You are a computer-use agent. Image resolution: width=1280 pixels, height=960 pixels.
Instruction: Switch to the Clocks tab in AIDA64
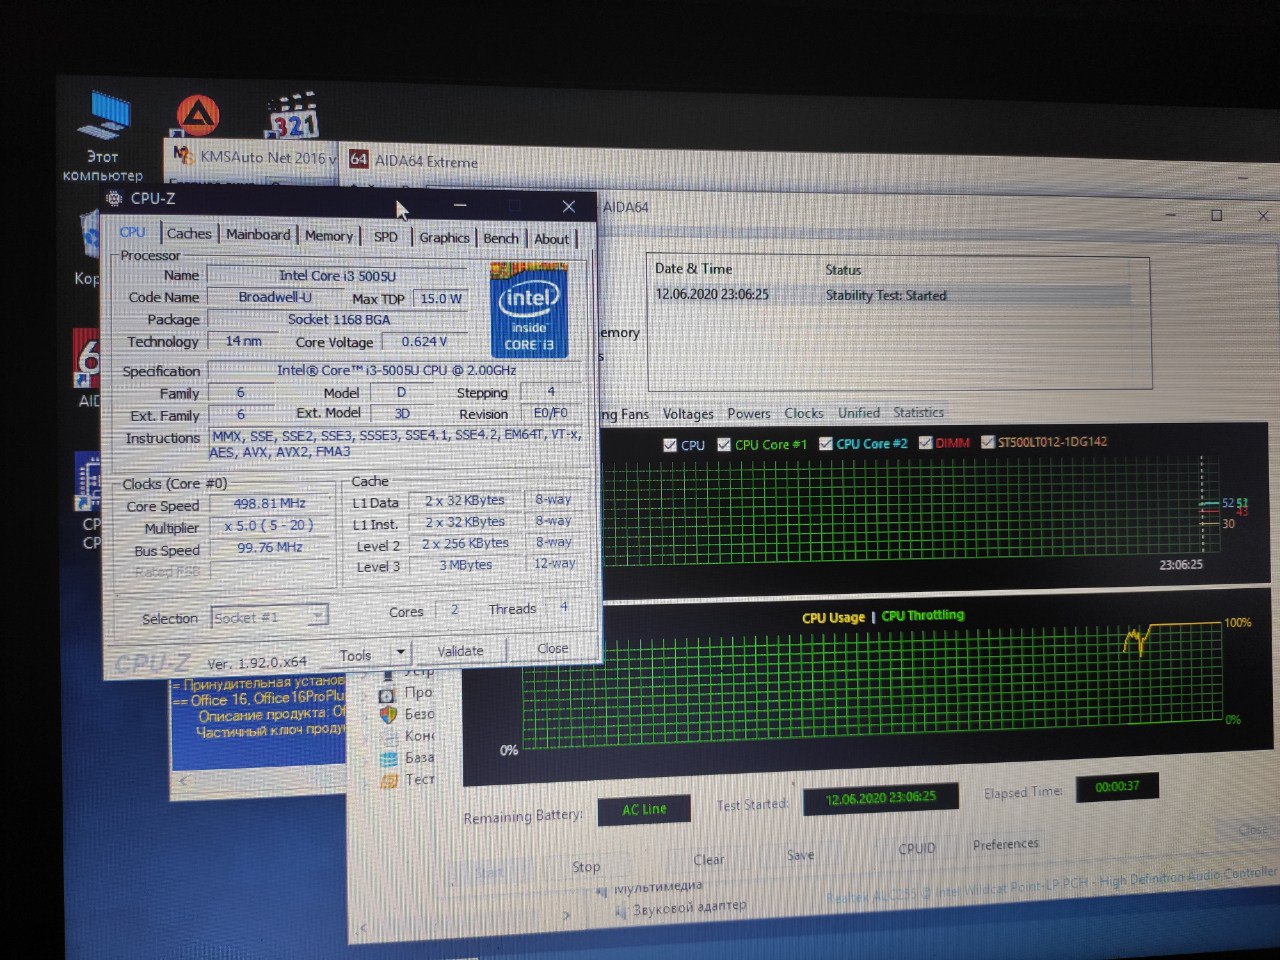pyautogui.click(x=804, y=413)
